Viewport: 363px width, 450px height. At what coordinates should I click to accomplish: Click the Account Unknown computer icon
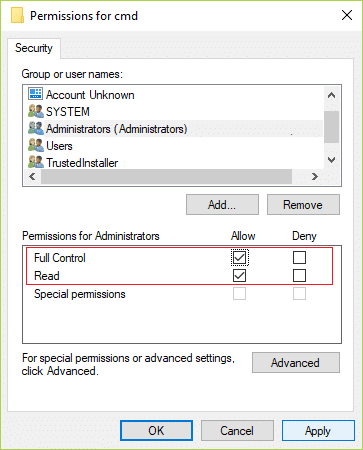pos(35,94)
